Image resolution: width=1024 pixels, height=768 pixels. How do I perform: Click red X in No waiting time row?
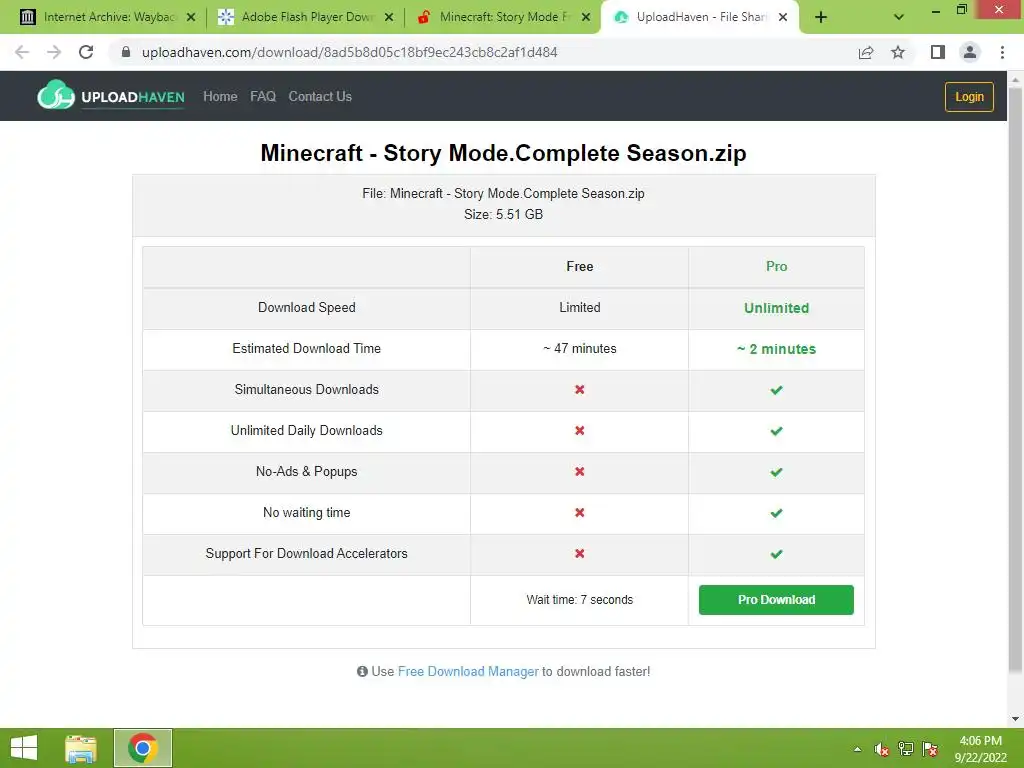click(579, 513)
